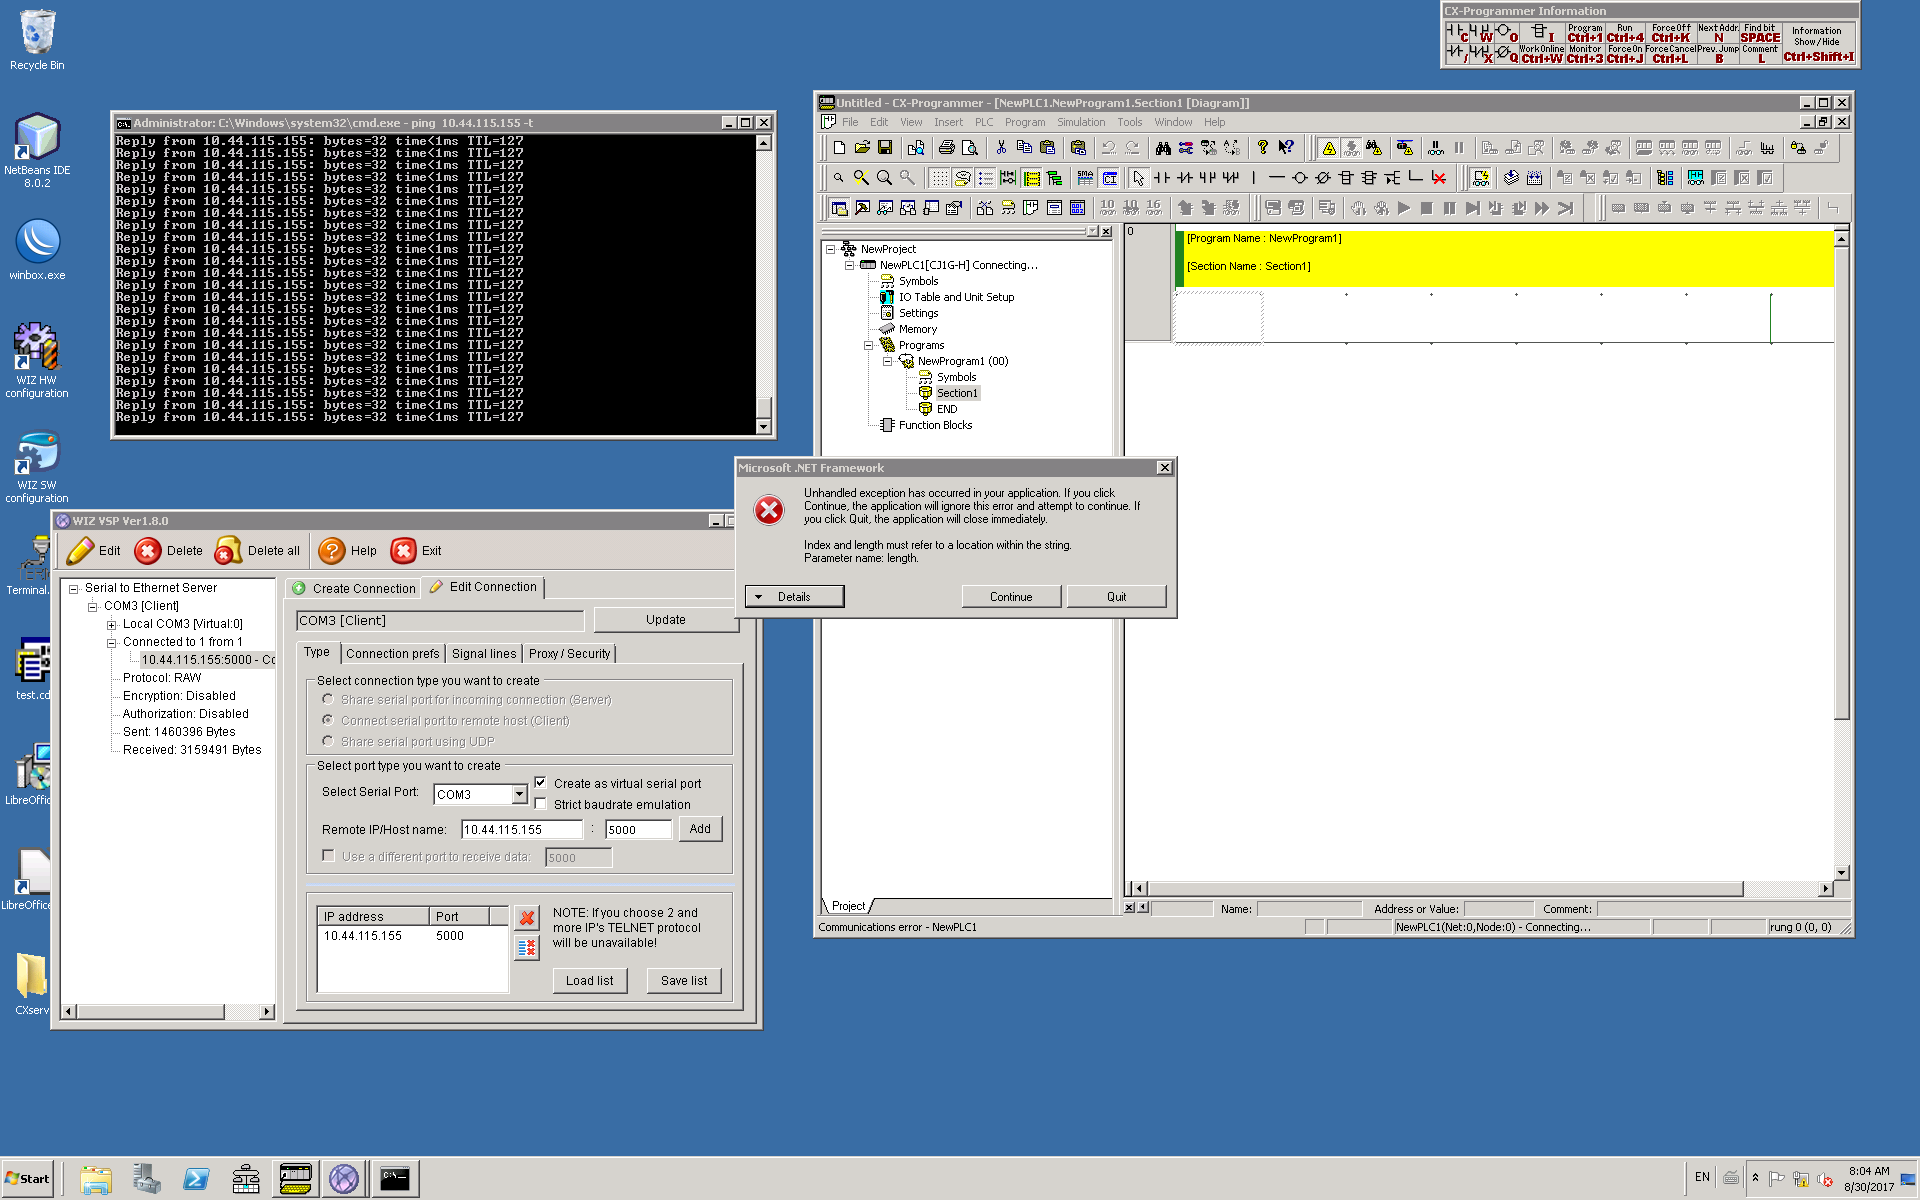The image size is (1920, 1200).
Task: Click the New document icon in CX-Programmer
Action: coord(839,148)
